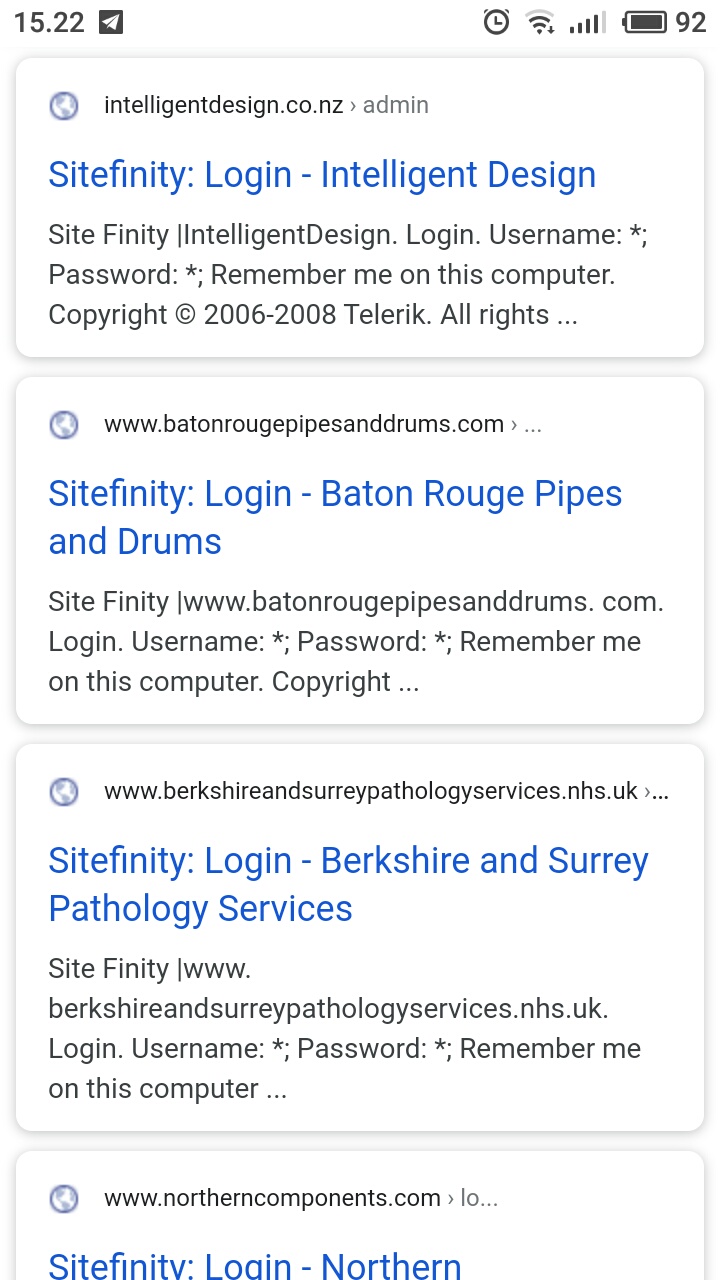This screenshot has width=720, height=1280.
Task: Tap the Intelligent Design result snippet text
Action: 354,275
